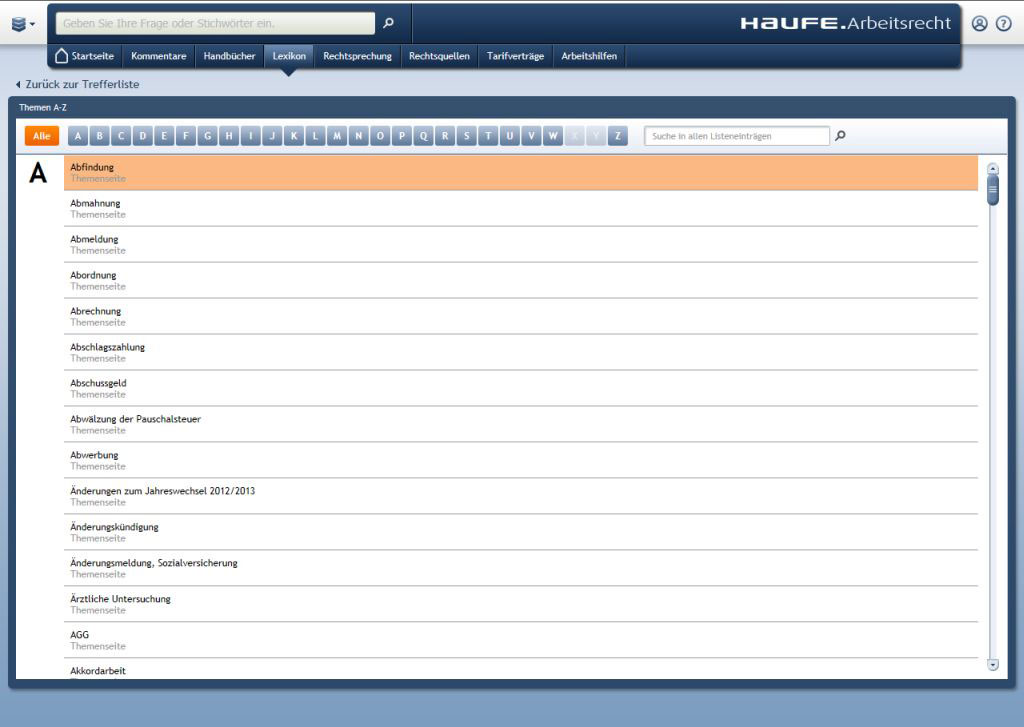Filter list by letter V

532,136
